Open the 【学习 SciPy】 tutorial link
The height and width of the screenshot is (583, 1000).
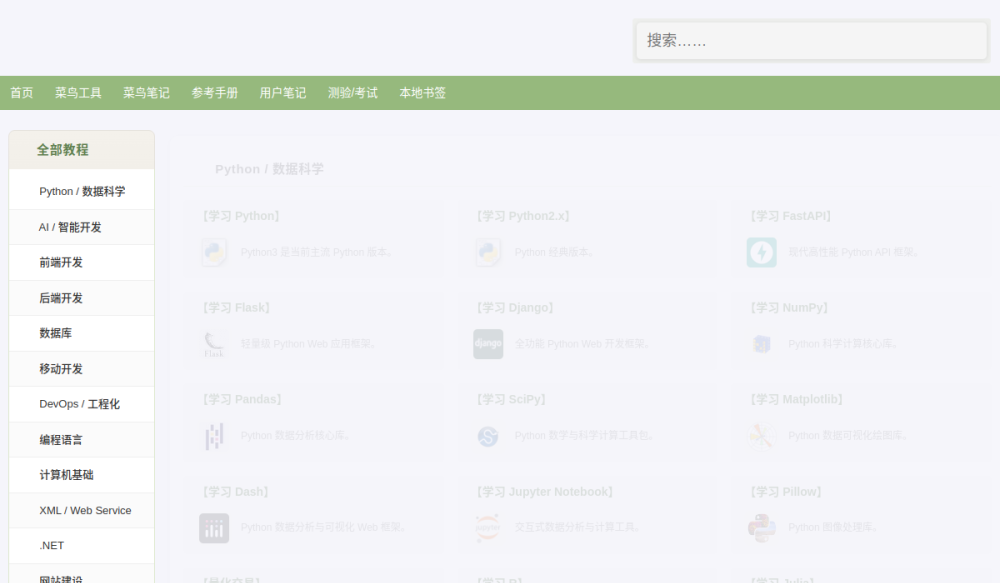[x=511, y=400]
